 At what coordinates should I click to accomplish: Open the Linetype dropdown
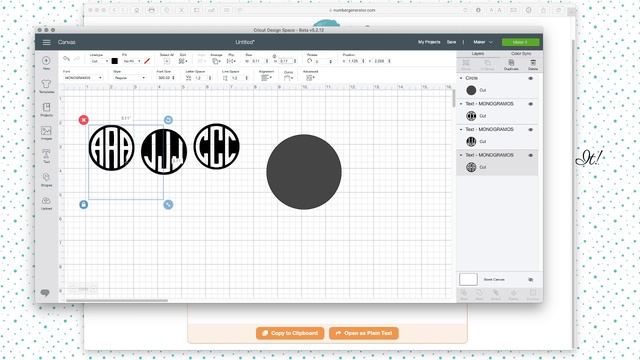point(99,61)
